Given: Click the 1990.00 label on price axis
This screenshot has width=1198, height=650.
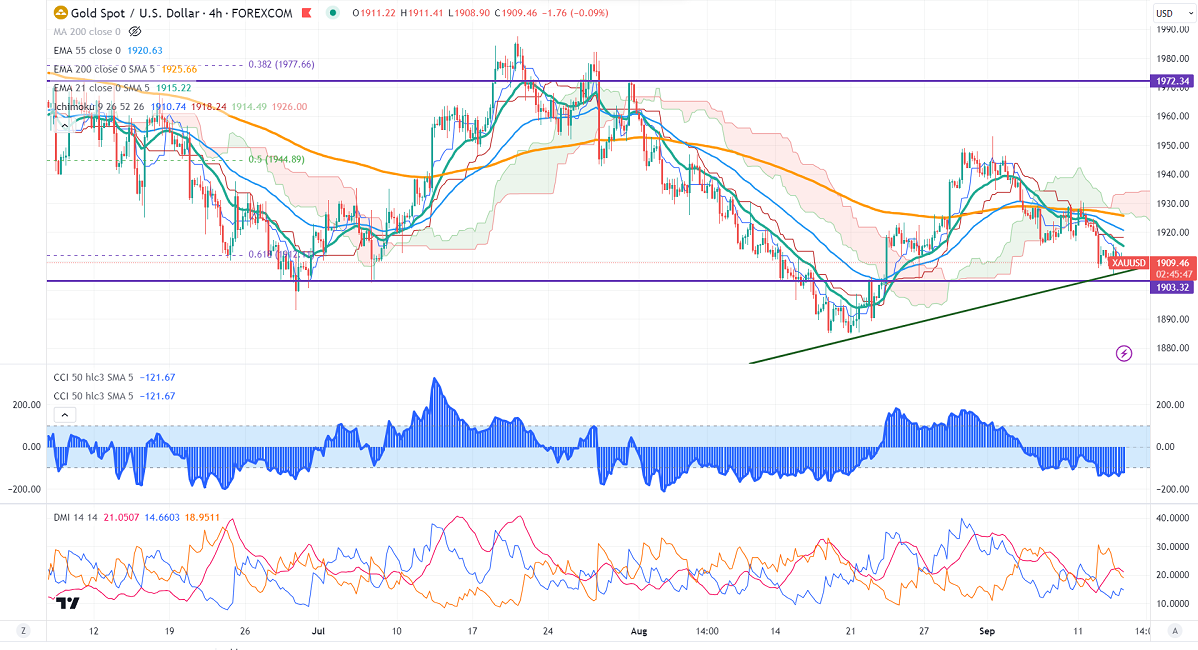Looking at the screenshot, I should click(x=1173, y=29).
